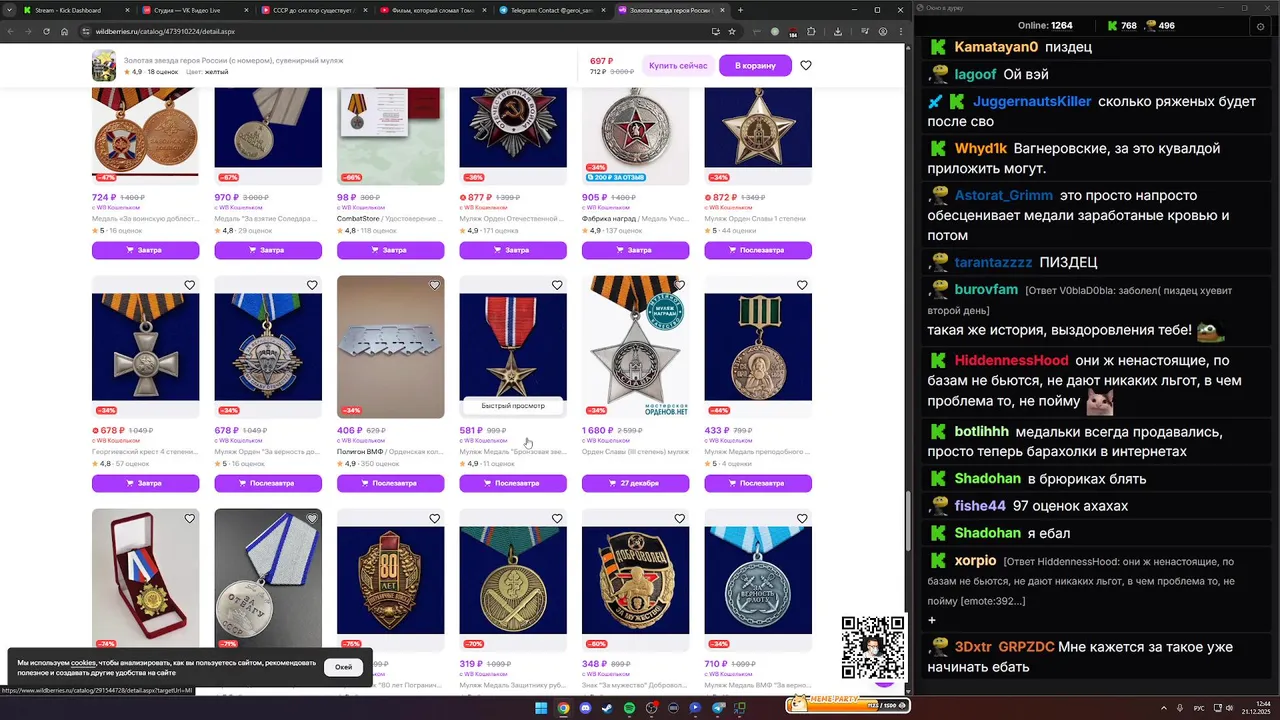This screenshot has width=1280, height=720.
Task: Add Золотая звезда product to favorites
Action: coord(806,66)
